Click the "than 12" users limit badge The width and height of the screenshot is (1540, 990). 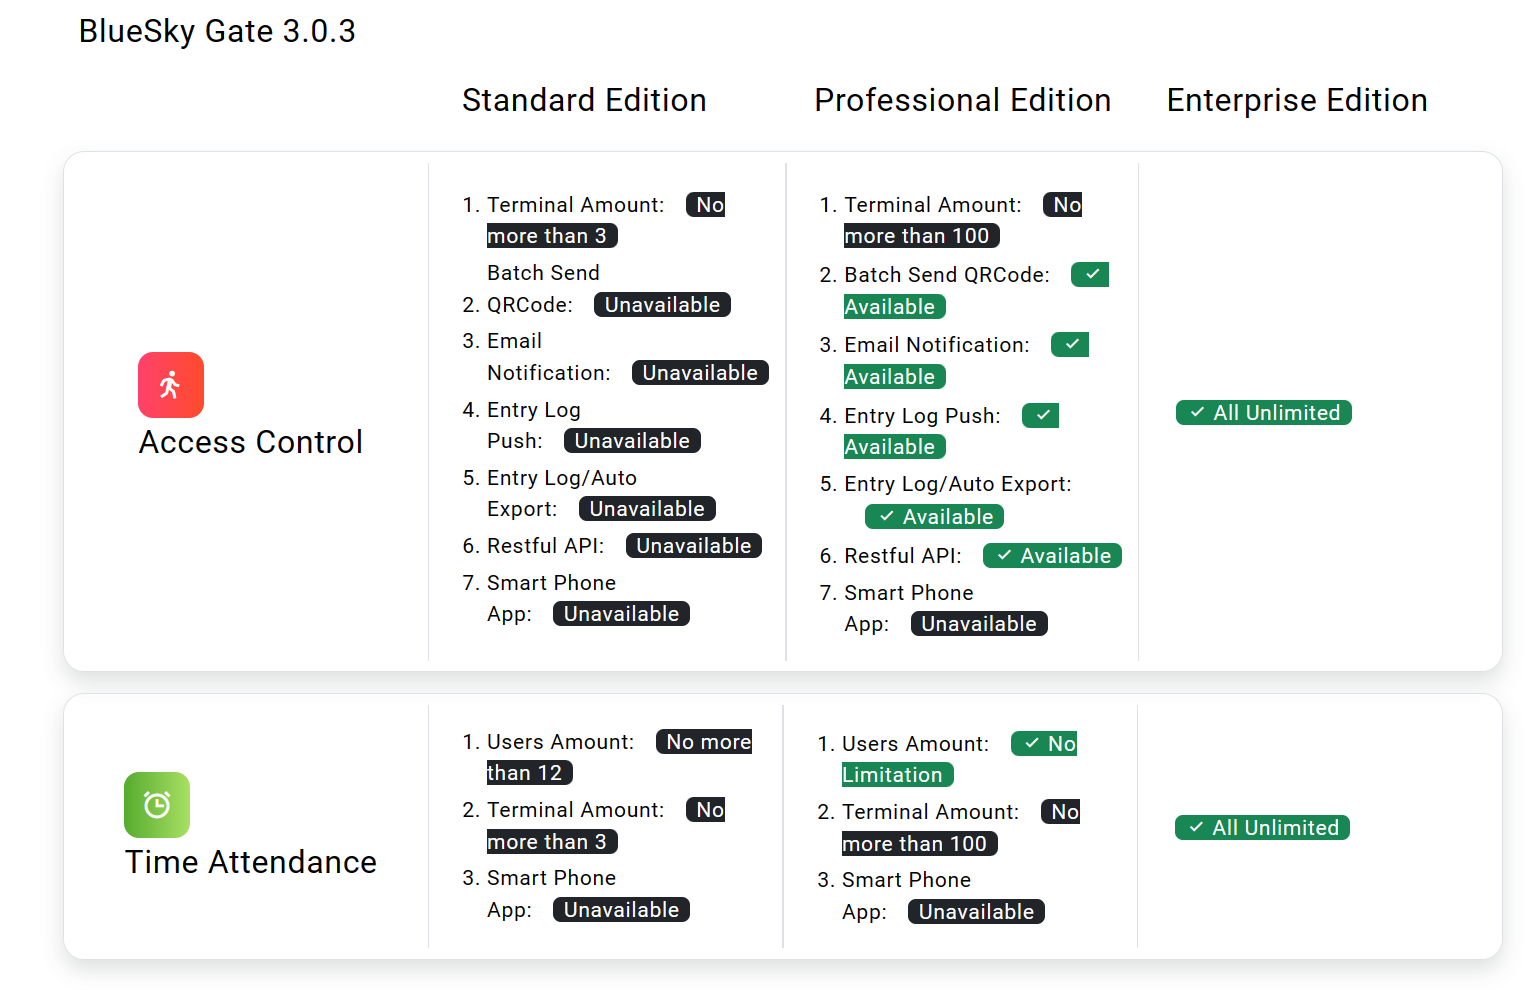(x=530, y=773)
